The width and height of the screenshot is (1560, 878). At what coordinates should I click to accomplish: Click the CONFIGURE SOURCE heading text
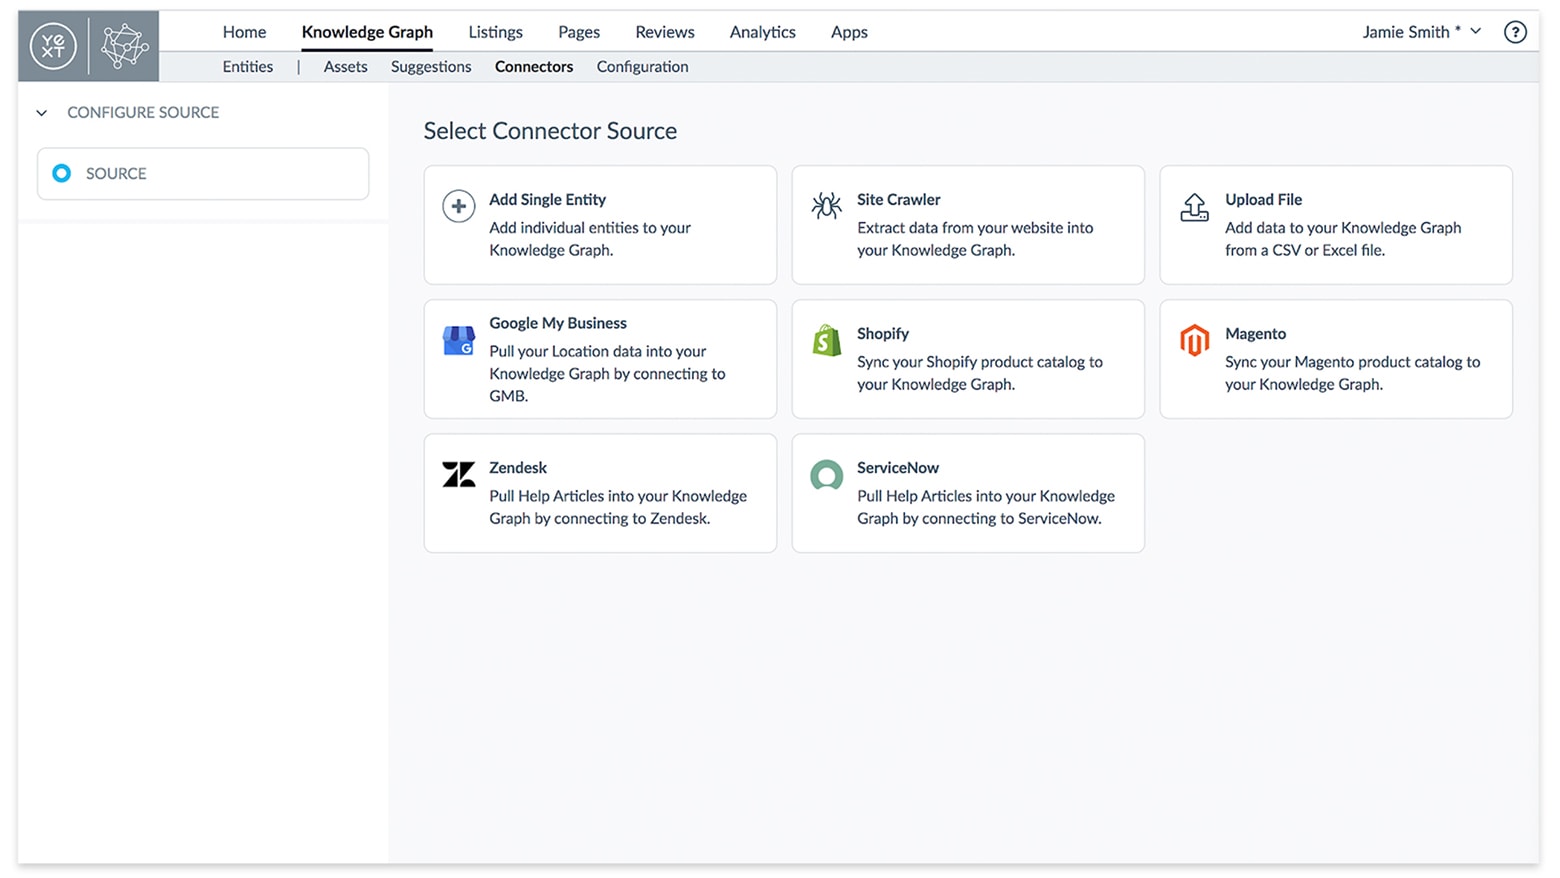(143, 113)
